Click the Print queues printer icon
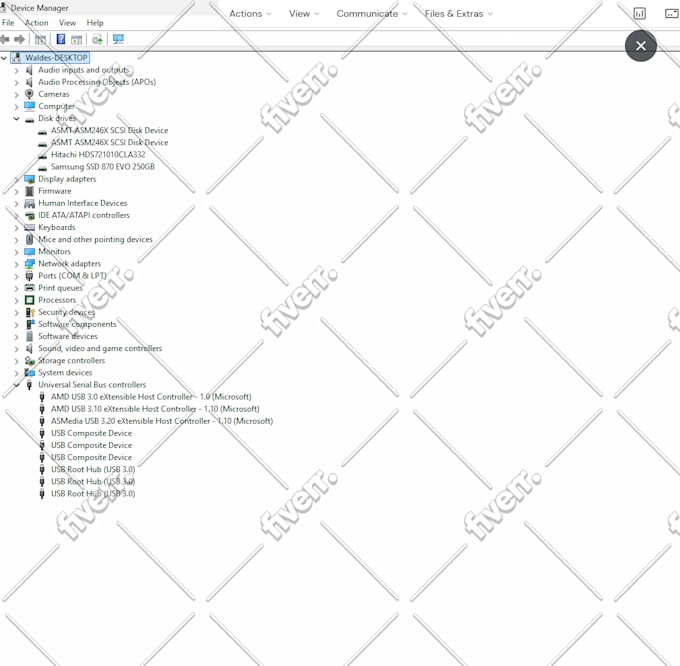Viewport: 680px width, 666px height. (29, 288)
